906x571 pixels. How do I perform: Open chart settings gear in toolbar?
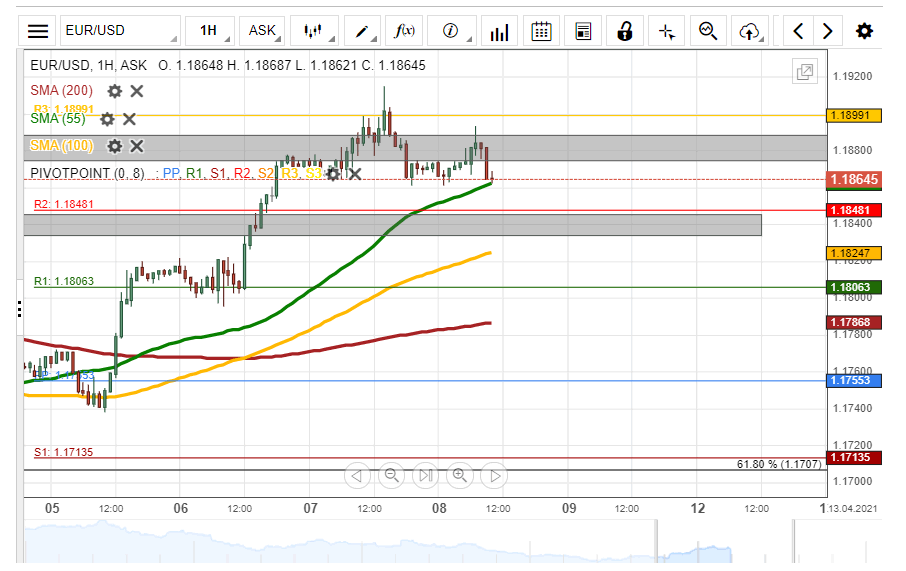tap(864, 31)
